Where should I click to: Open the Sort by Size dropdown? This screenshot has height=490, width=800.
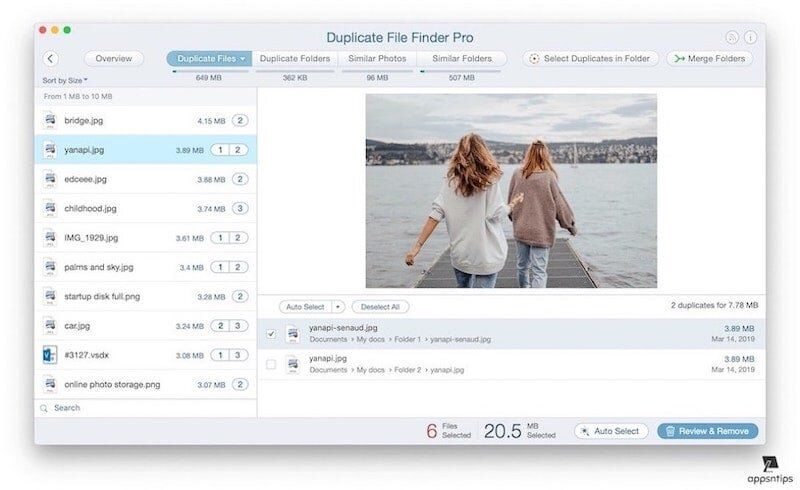click(x=65, y=80)
